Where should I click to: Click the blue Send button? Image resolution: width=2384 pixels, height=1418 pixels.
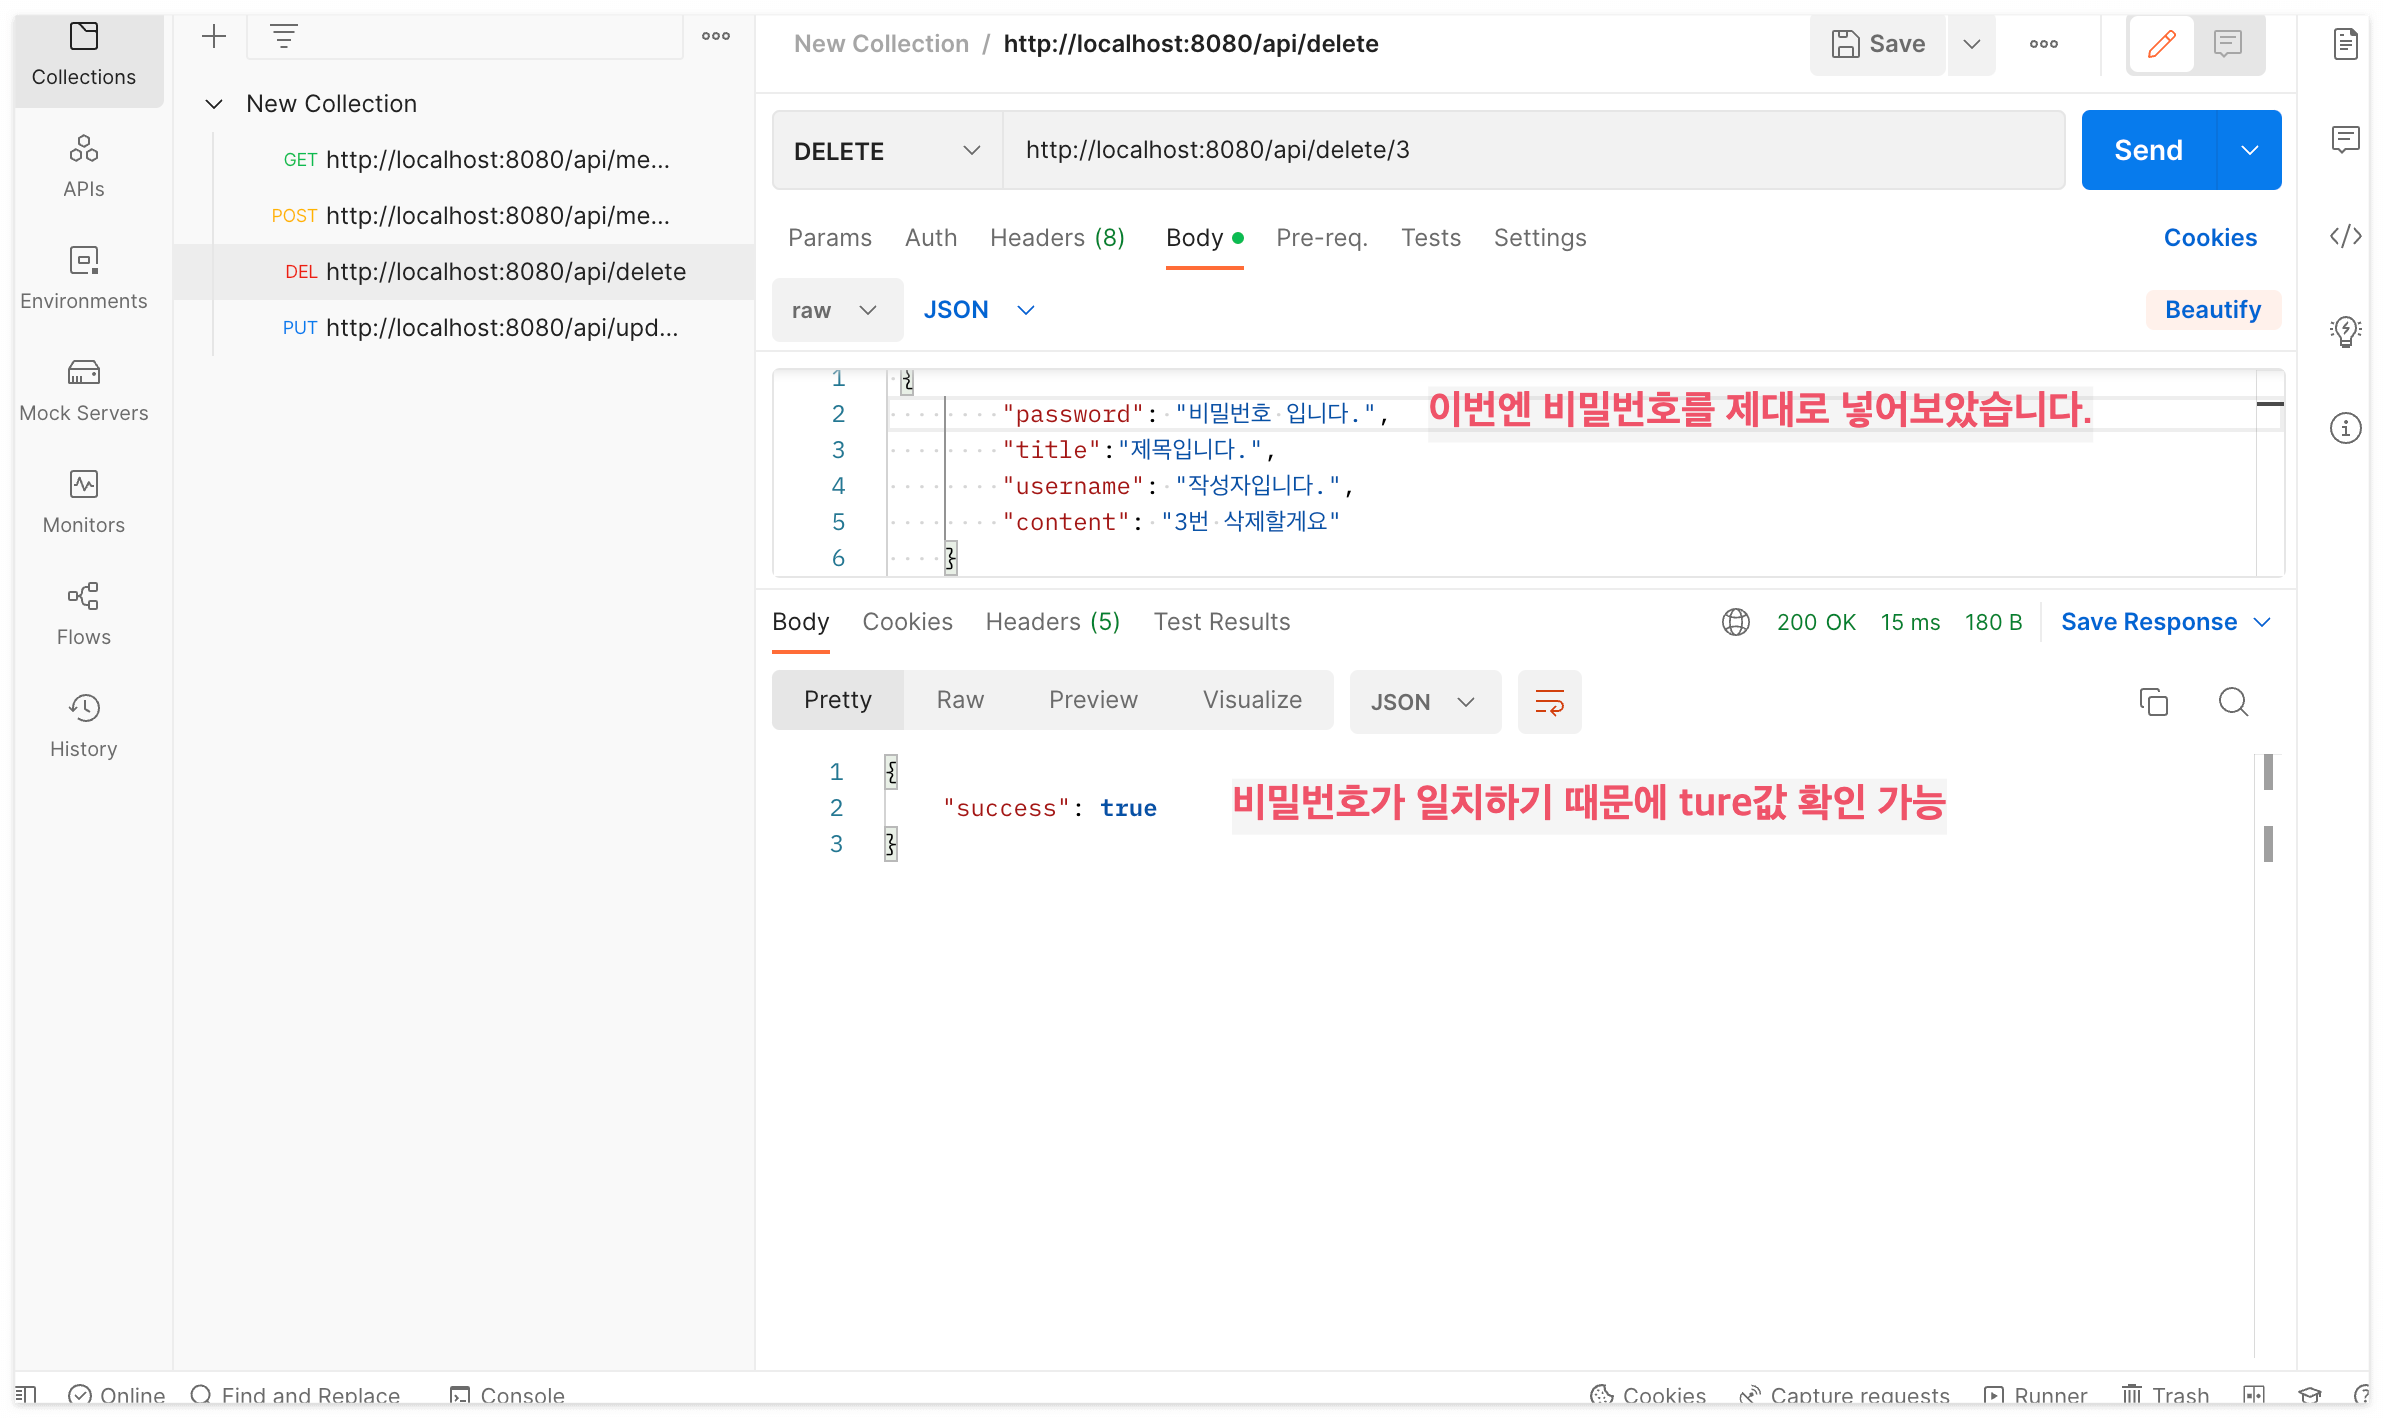(2148, 151)
